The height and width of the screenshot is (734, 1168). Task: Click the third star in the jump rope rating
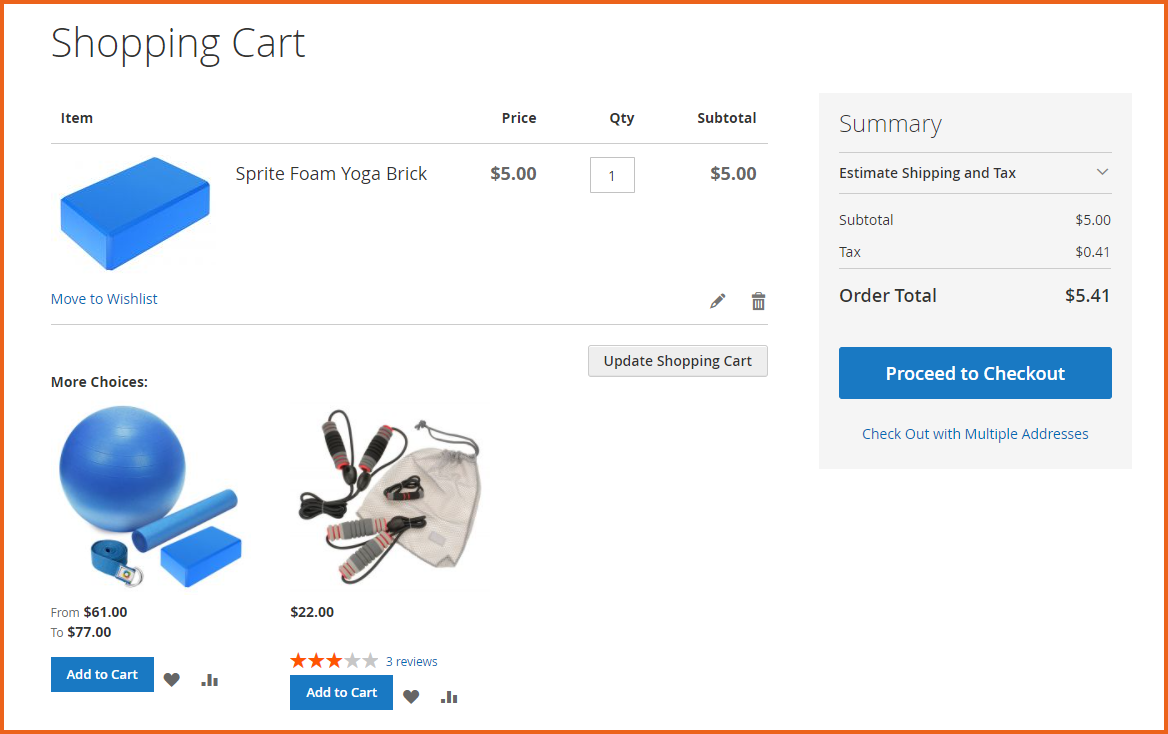coord(333,660)
